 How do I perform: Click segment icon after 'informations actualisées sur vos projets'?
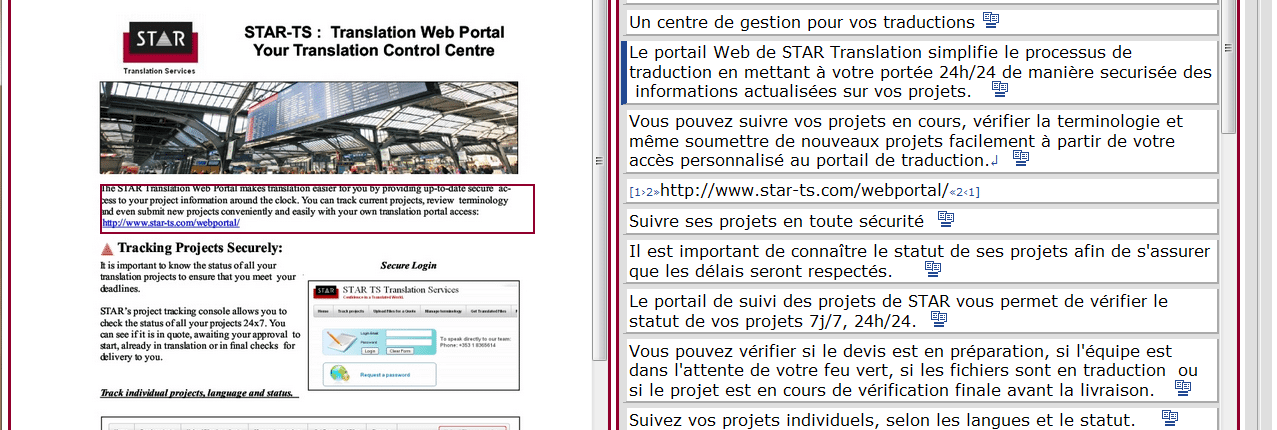tap(1000, 90)
